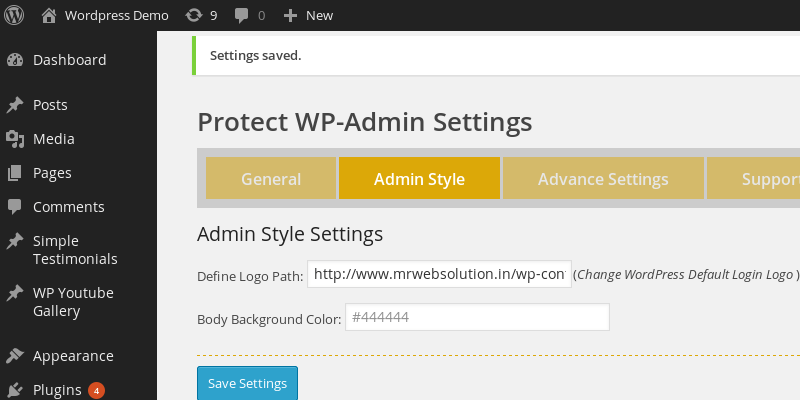Switch to Advance Settings tab
This screenshot has width=800, height=400.
point(603,179)
